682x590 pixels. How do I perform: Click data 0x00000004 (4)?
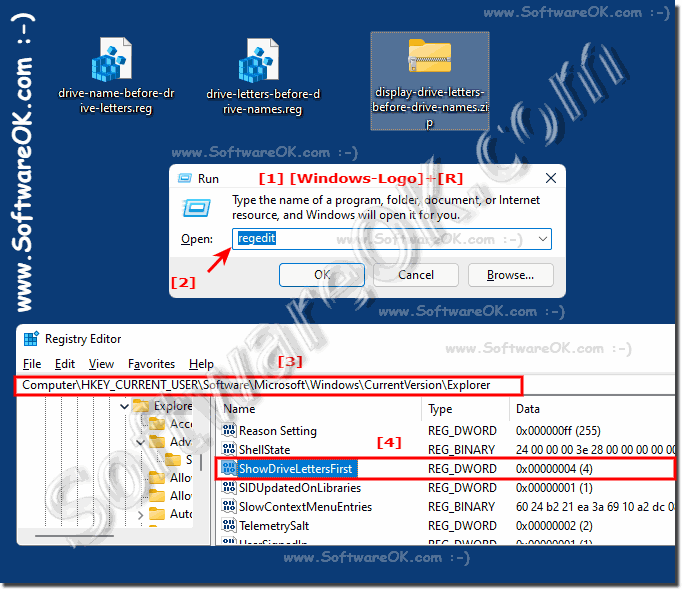pos(554,469)
